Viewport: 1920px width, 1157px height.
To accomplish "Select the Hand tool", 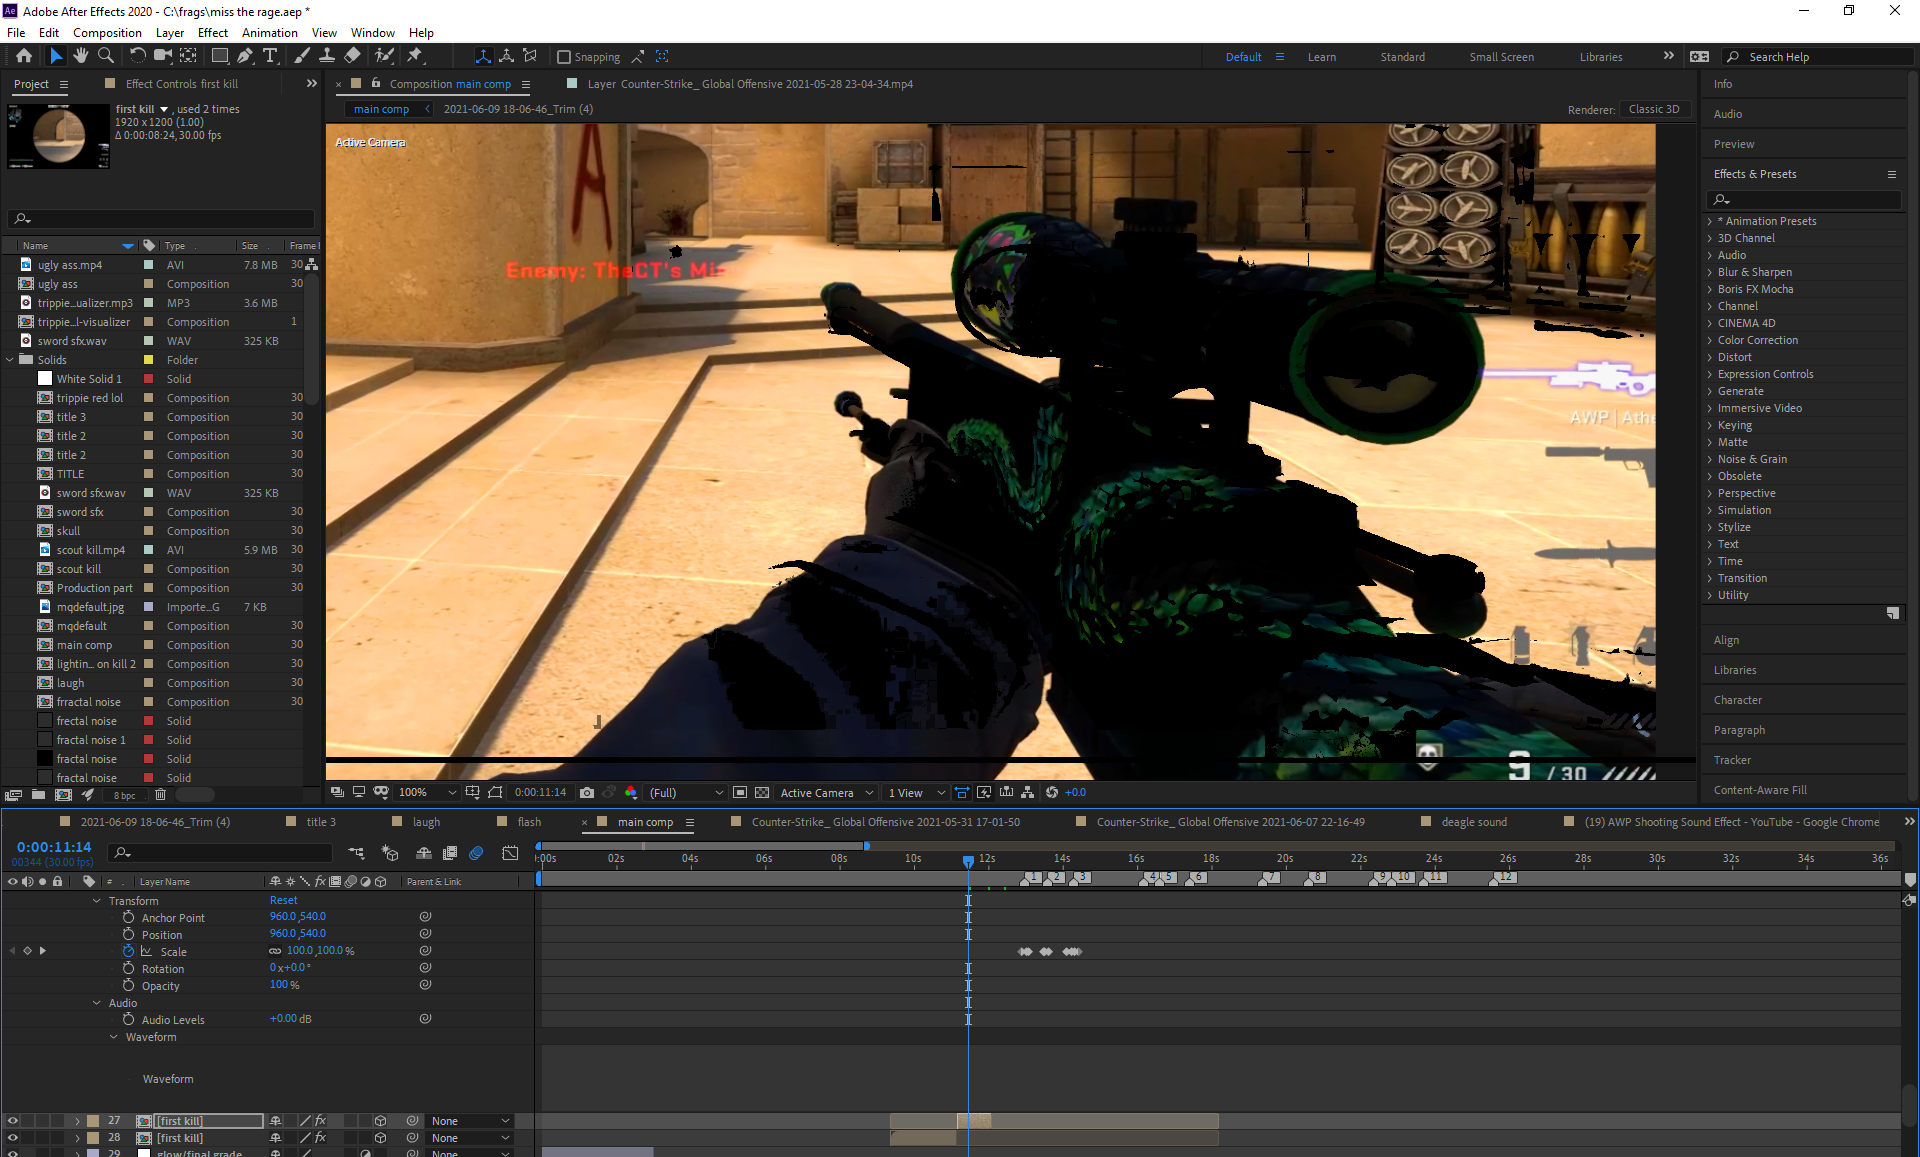I will [81, 56].
